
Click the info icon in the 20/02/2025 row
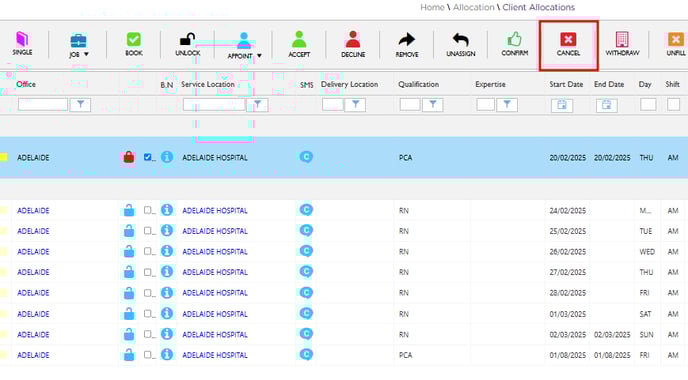[x=167, y=157]
